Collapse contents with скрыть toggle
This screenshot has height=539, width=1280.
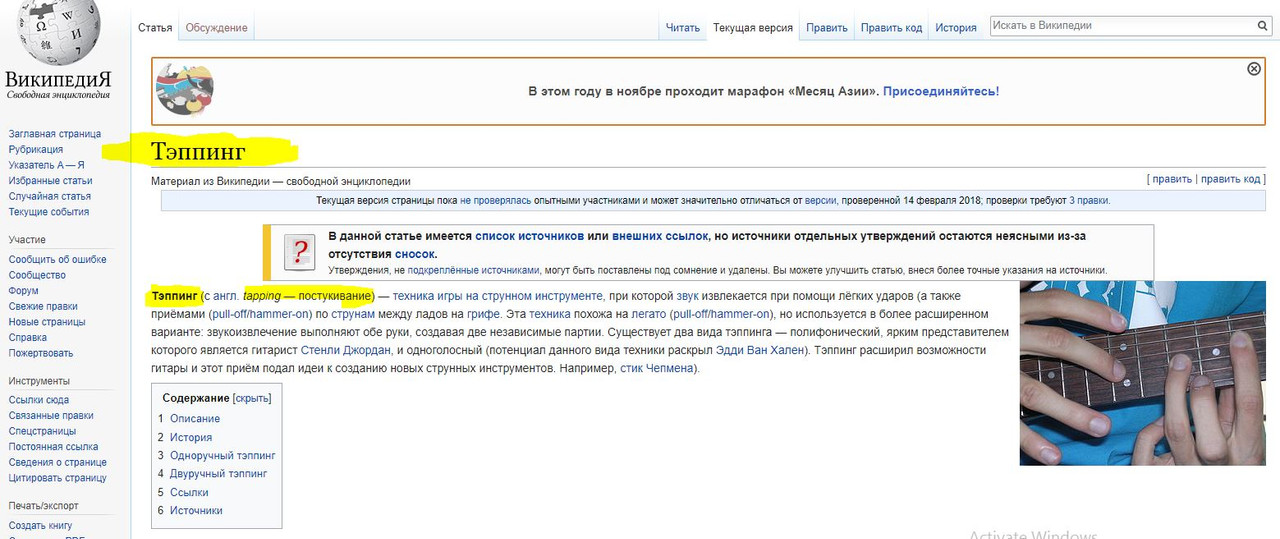[252, 398]
